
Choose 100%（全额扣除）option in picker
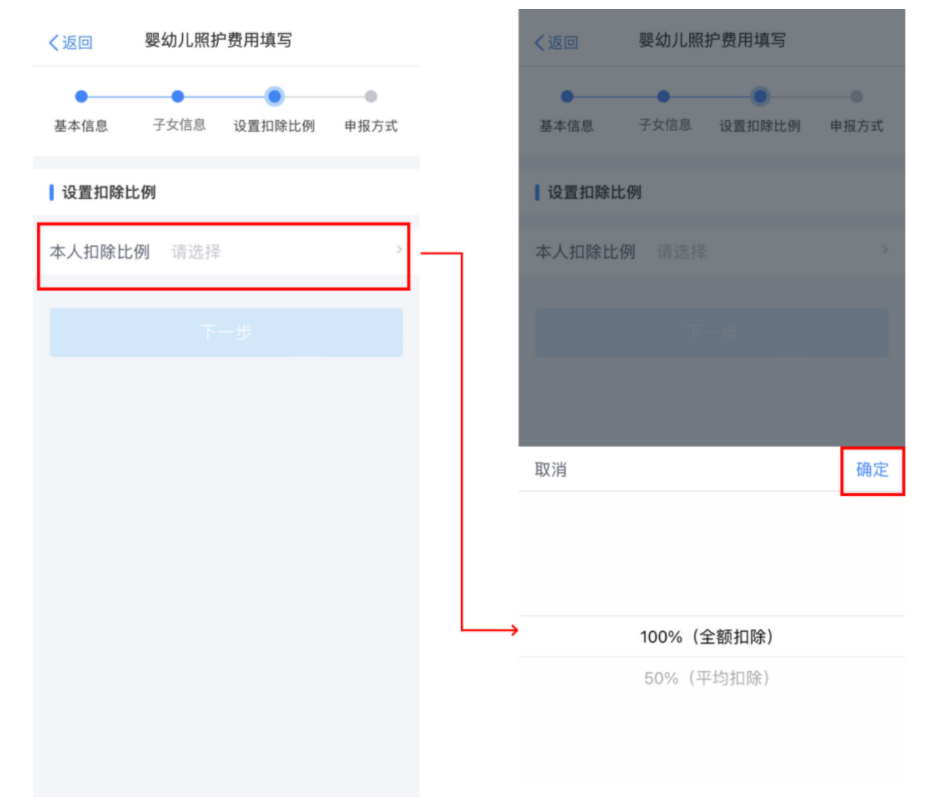tap(711, 637)
